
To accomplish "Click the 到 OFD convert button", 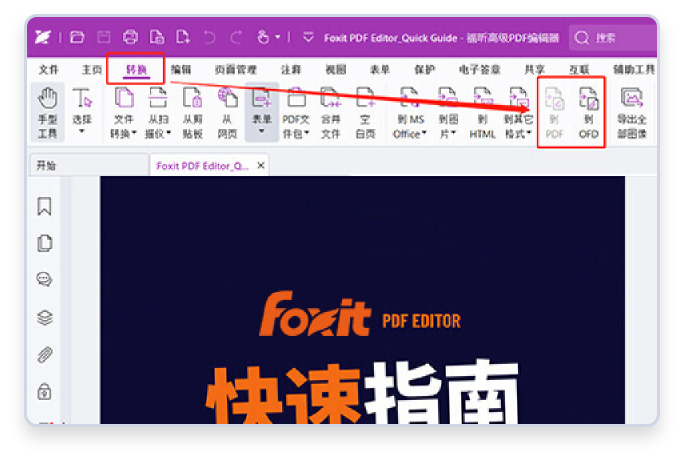I will (588, 113).
